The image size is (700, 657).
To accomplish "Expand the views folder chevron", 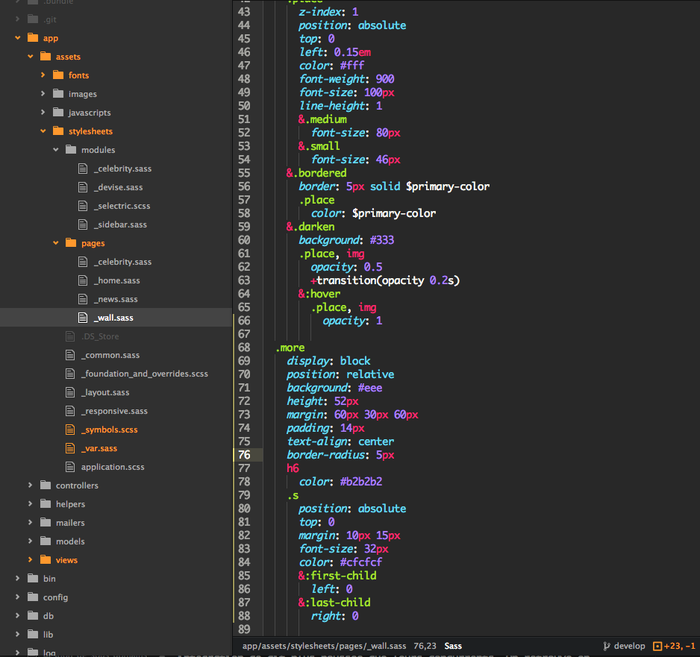I will pos(30,560).
